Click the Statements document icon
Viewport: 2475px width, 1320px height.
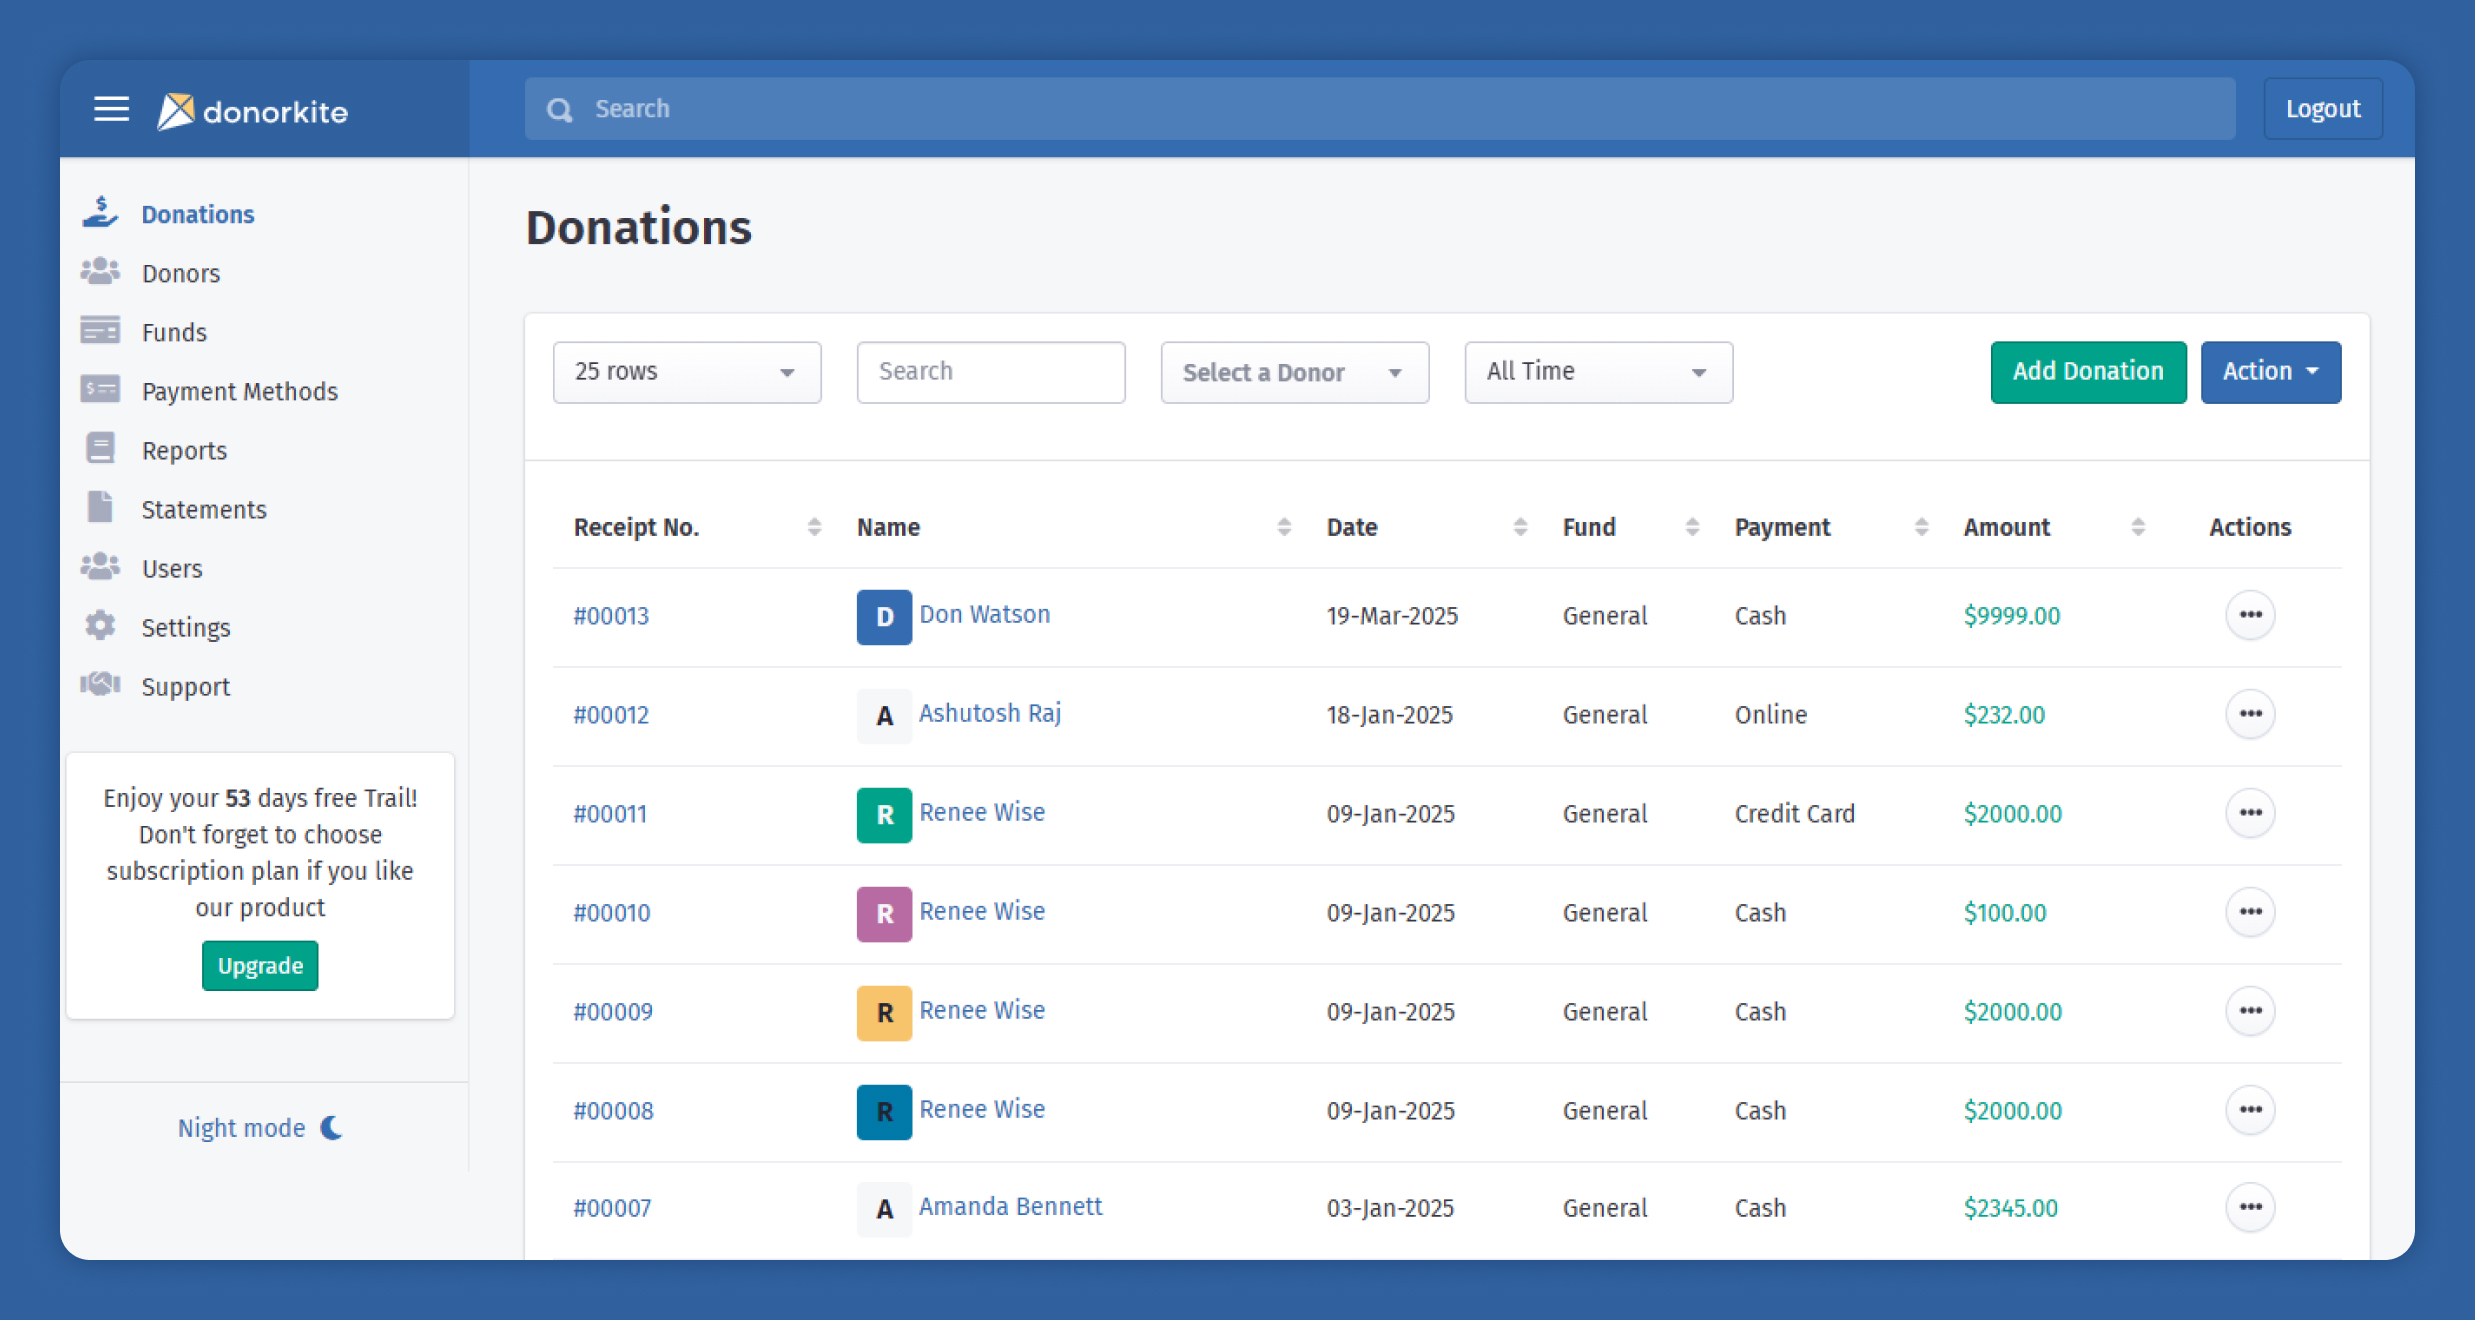tap(100, 508)
